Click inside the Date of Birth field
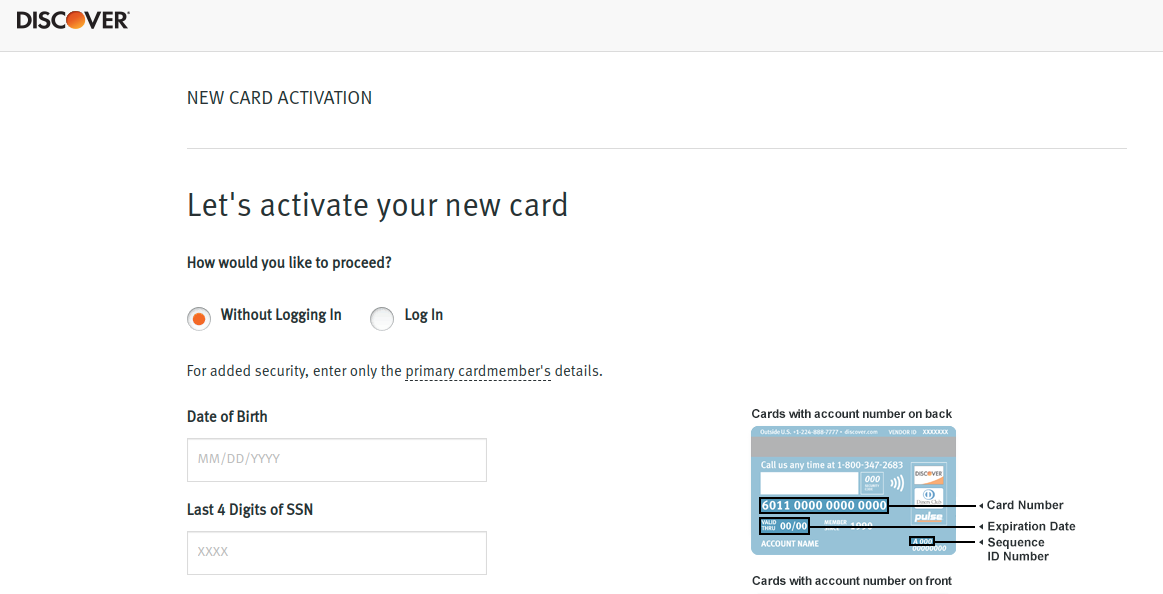The image size is (1163, 594). [x=336, y=459]
